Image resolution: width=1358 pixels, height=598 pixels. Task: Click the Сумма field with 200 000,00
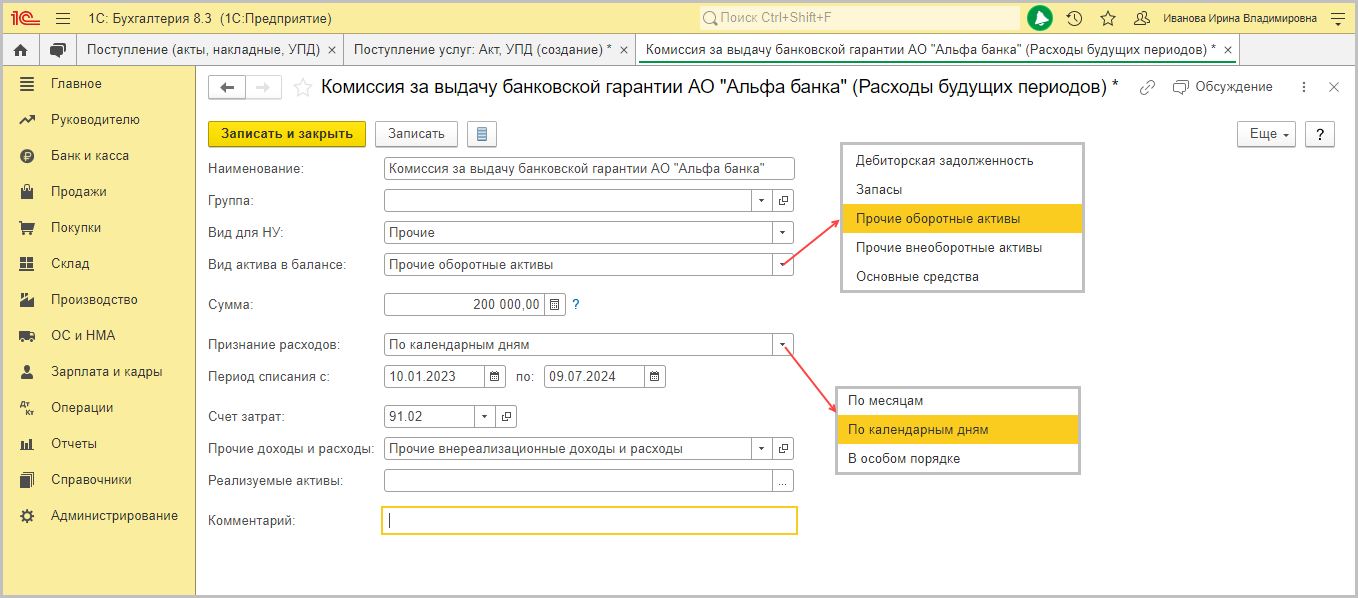tap(465, 304)
